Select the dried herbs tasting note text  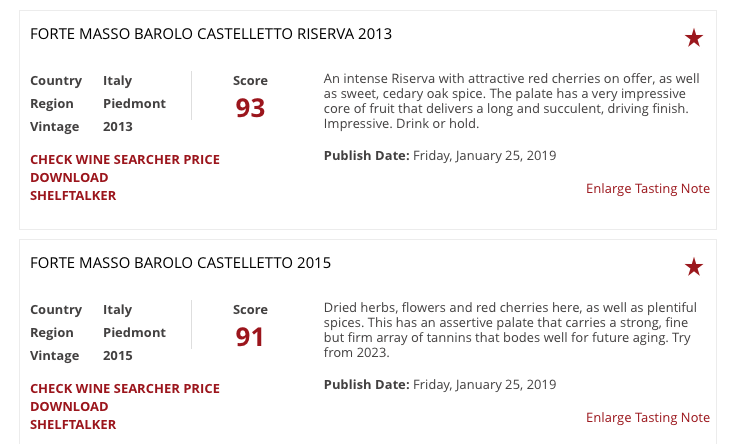tap(510, 330)
